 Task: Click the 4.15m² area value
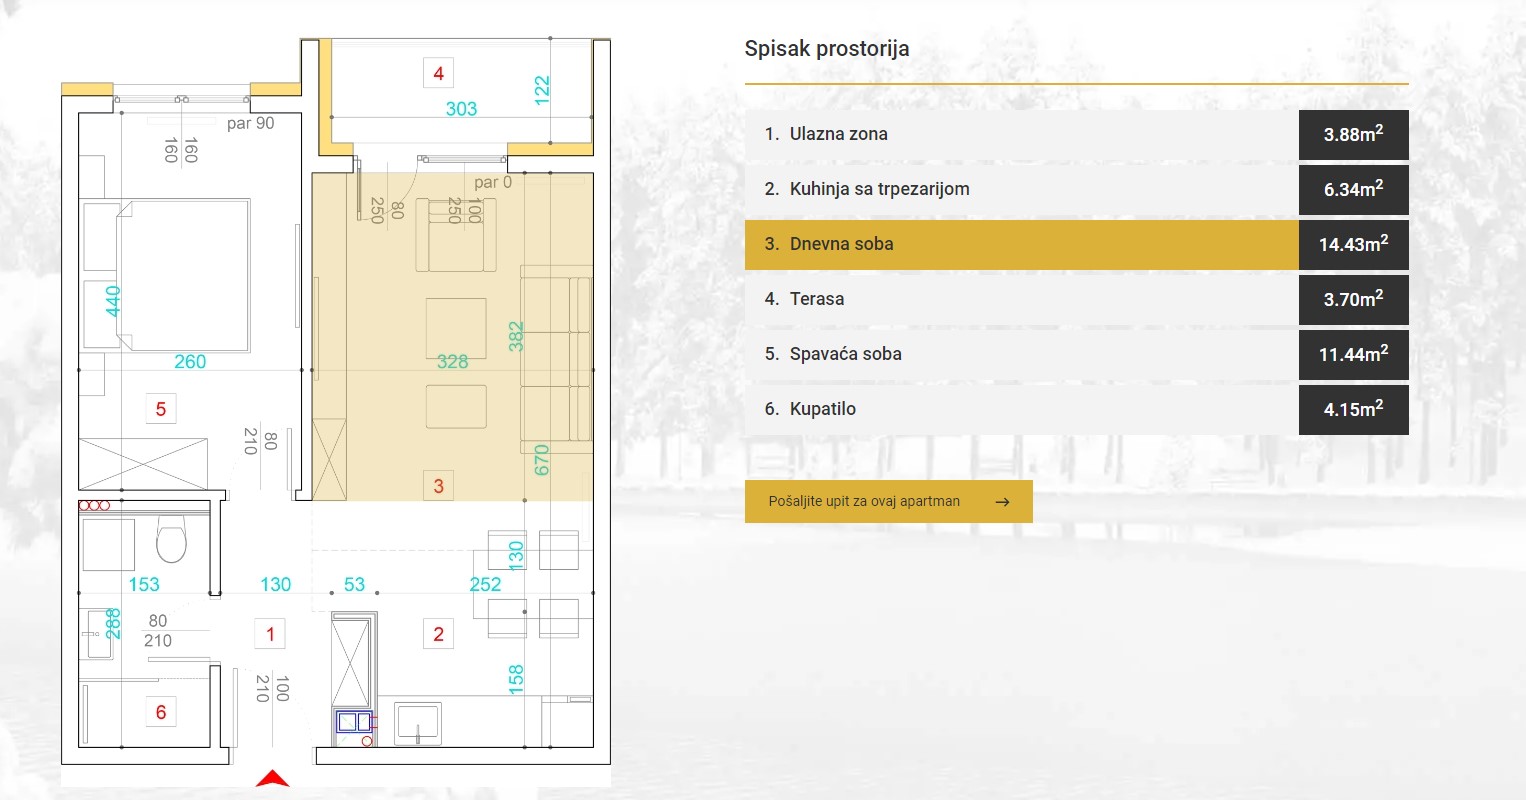tap(1353, 410)
